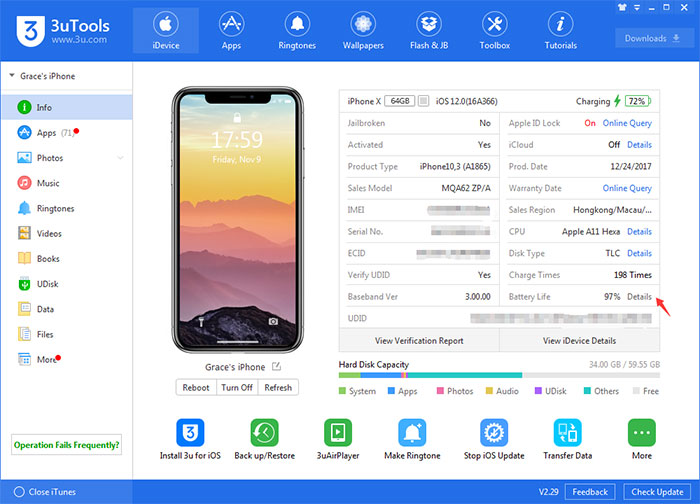Image resolution: width=700 pixels, height=504 pixels.
Task: Click the 72% battery indicator
Action: (638, 101)
